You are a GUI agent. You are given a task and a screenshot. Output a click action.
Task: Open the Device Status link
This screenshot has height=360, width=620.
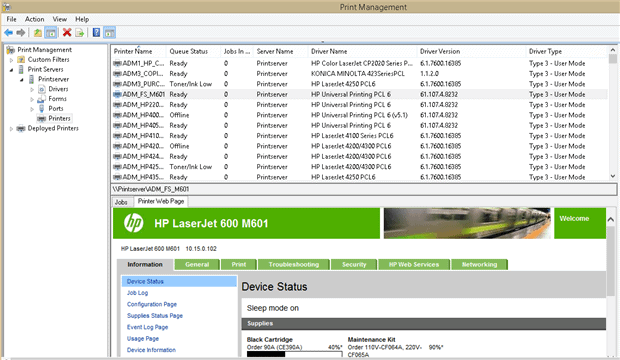145,281
